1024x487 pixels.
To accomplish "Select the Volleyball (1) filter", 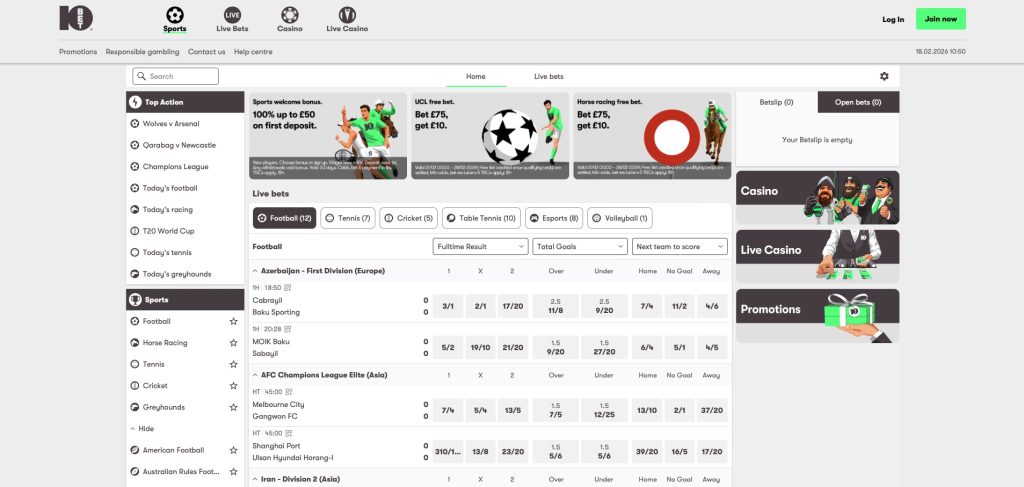I will (x=620, y=218).
